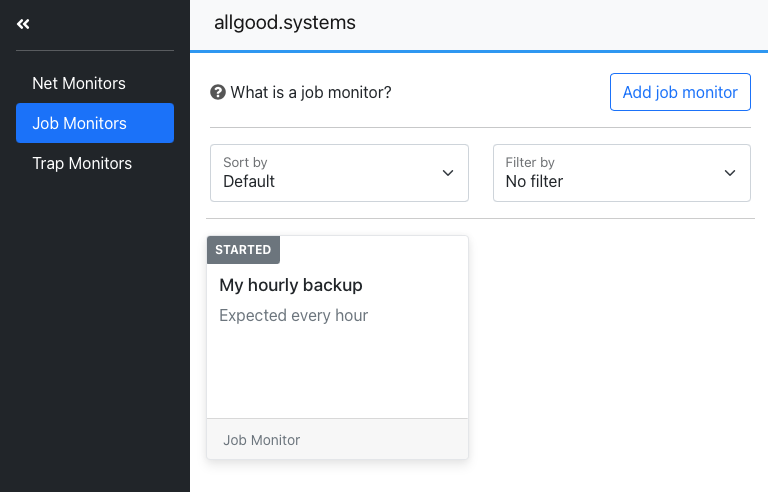Select the No filter value text
The height and width of the screenshot is (492, 768).
534,181
